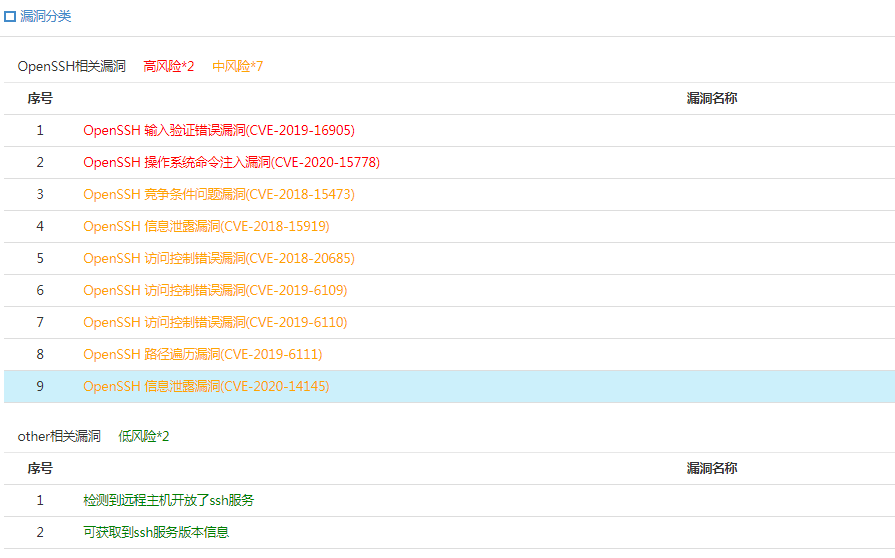Open 可获取到ssh服务版本信息 entry
The height and width of the screenshot is (558, 895).
(156, 532)
